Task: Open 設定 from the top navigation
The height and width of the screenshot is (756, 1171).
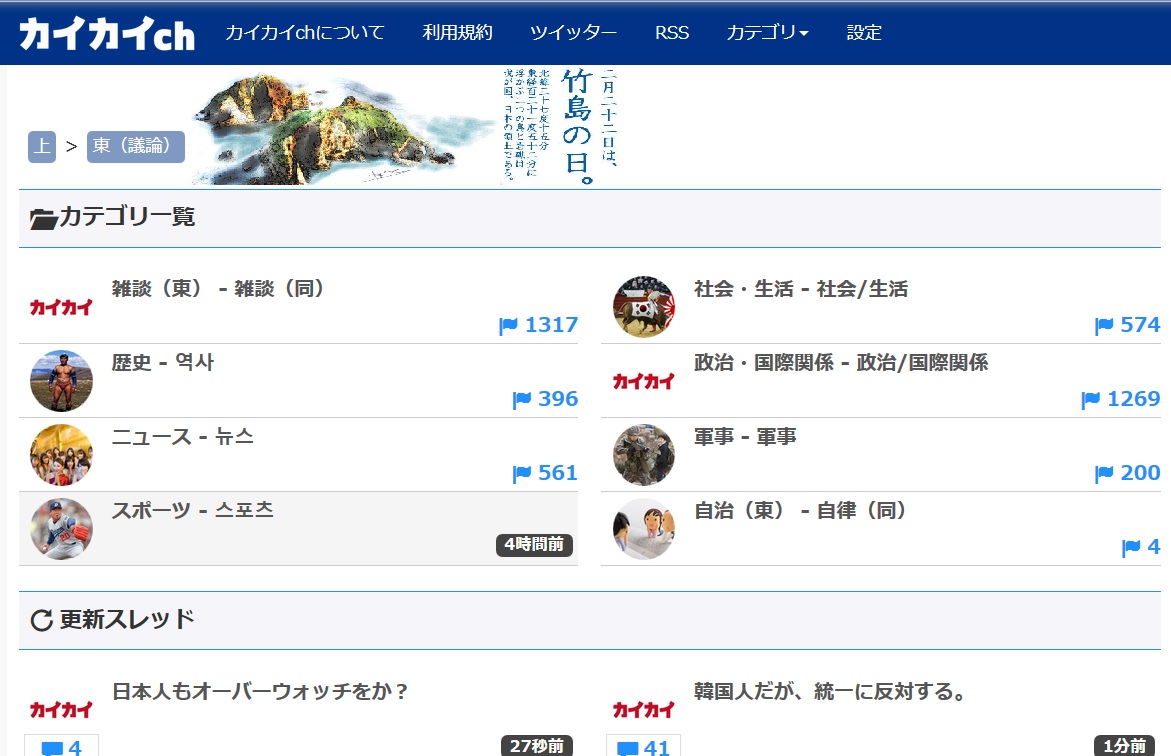Action: [864, 33]
